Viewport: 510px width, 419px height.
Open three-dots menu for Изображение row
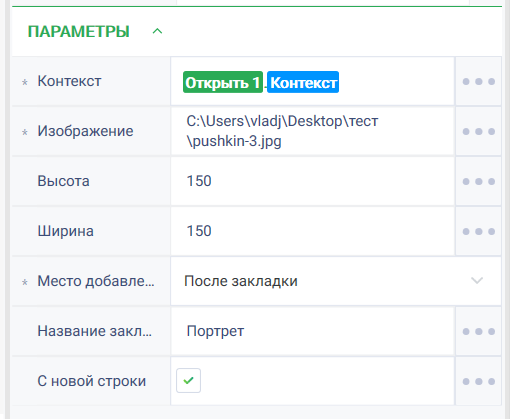pos(478,131)
